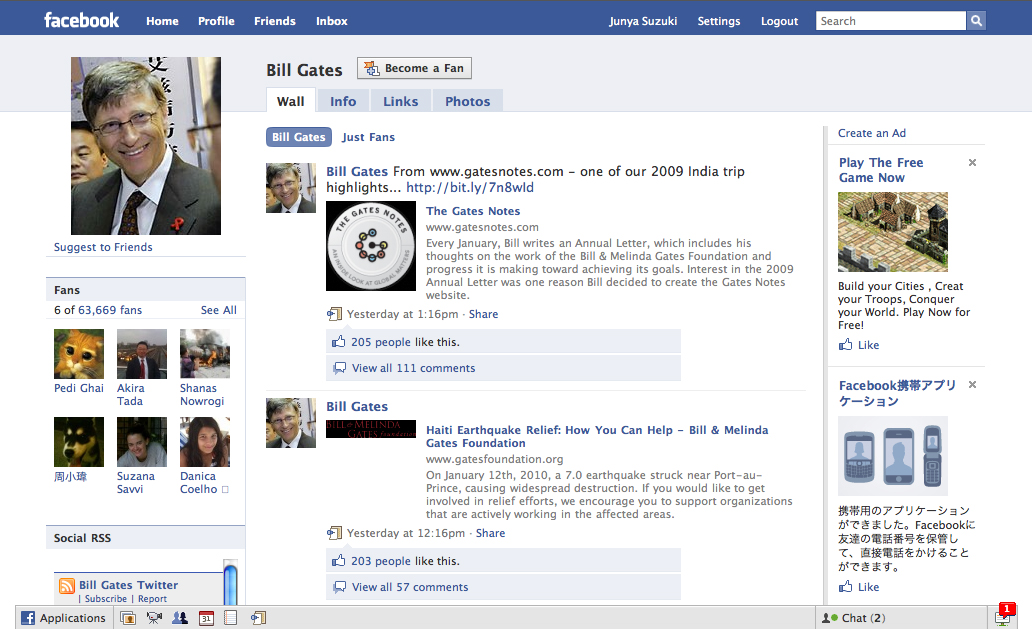Image resolution: width=1032 pixels, height=629 pixels.
Task: Click the Bill Gates Twitter RSS icon
Action: pos(67,586)
